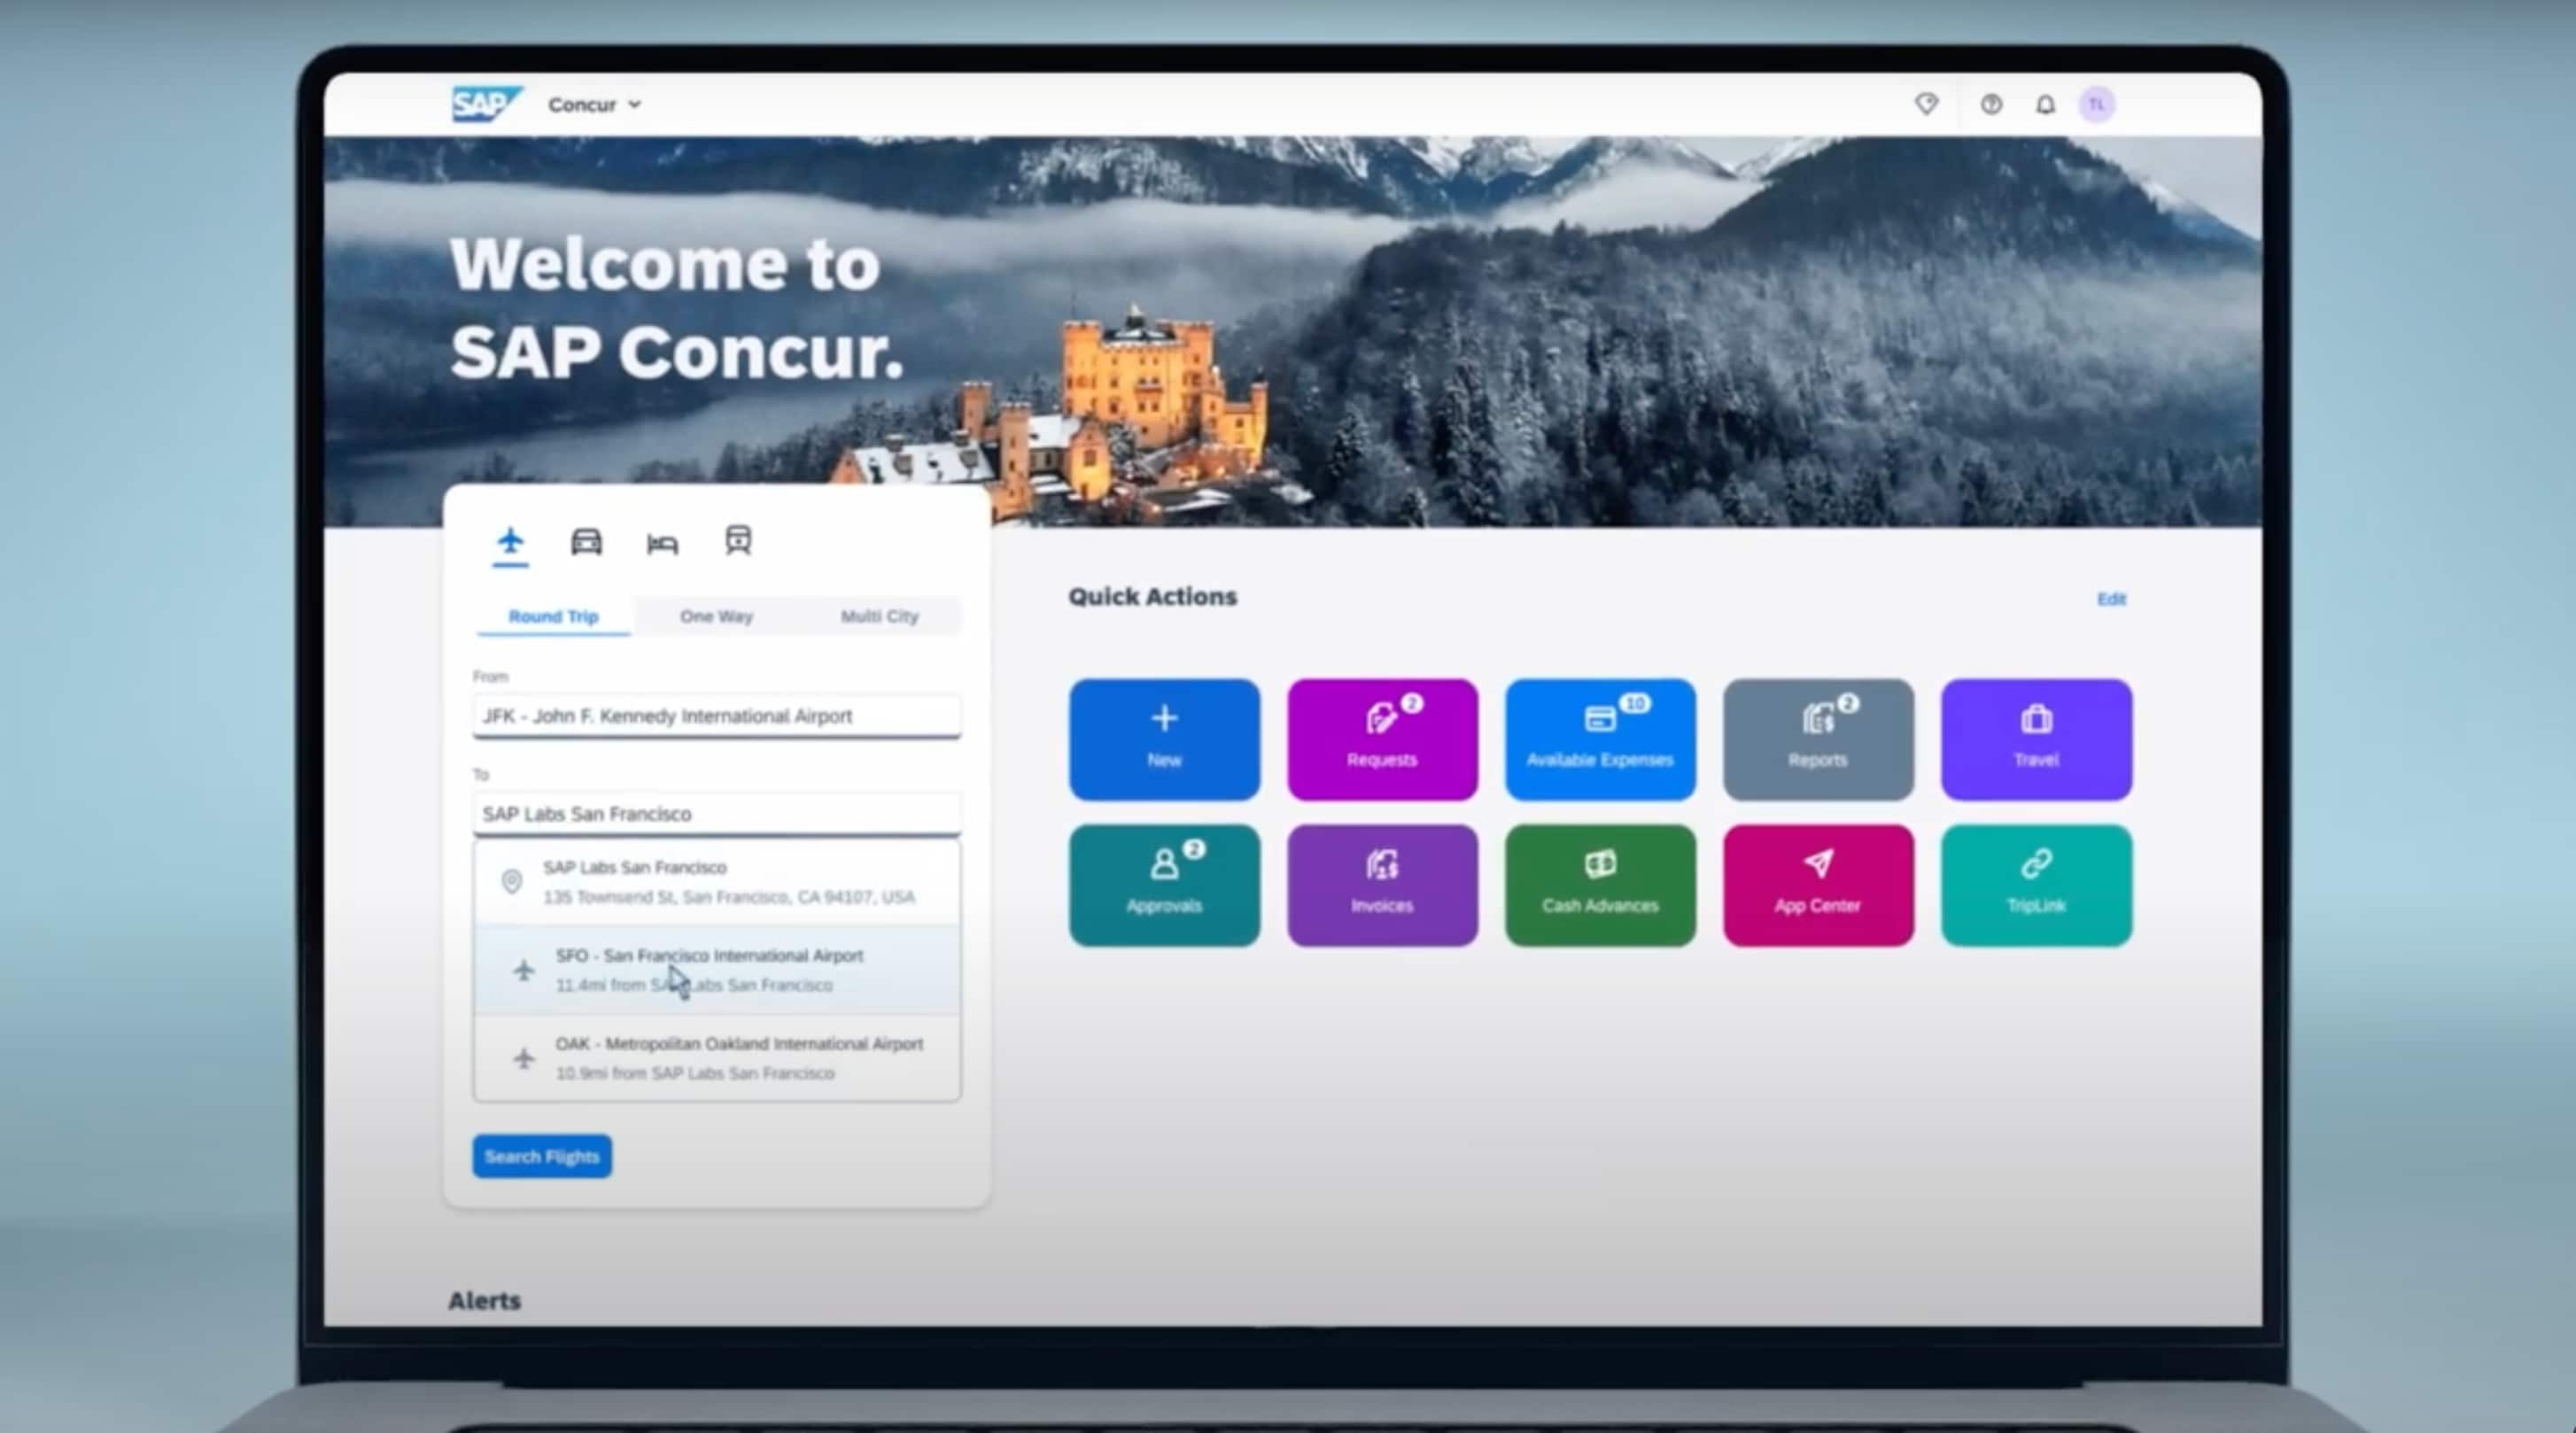Select the car rental icon
The height and width of the screenshot is (1433, 2576).
tap(586, 542)
